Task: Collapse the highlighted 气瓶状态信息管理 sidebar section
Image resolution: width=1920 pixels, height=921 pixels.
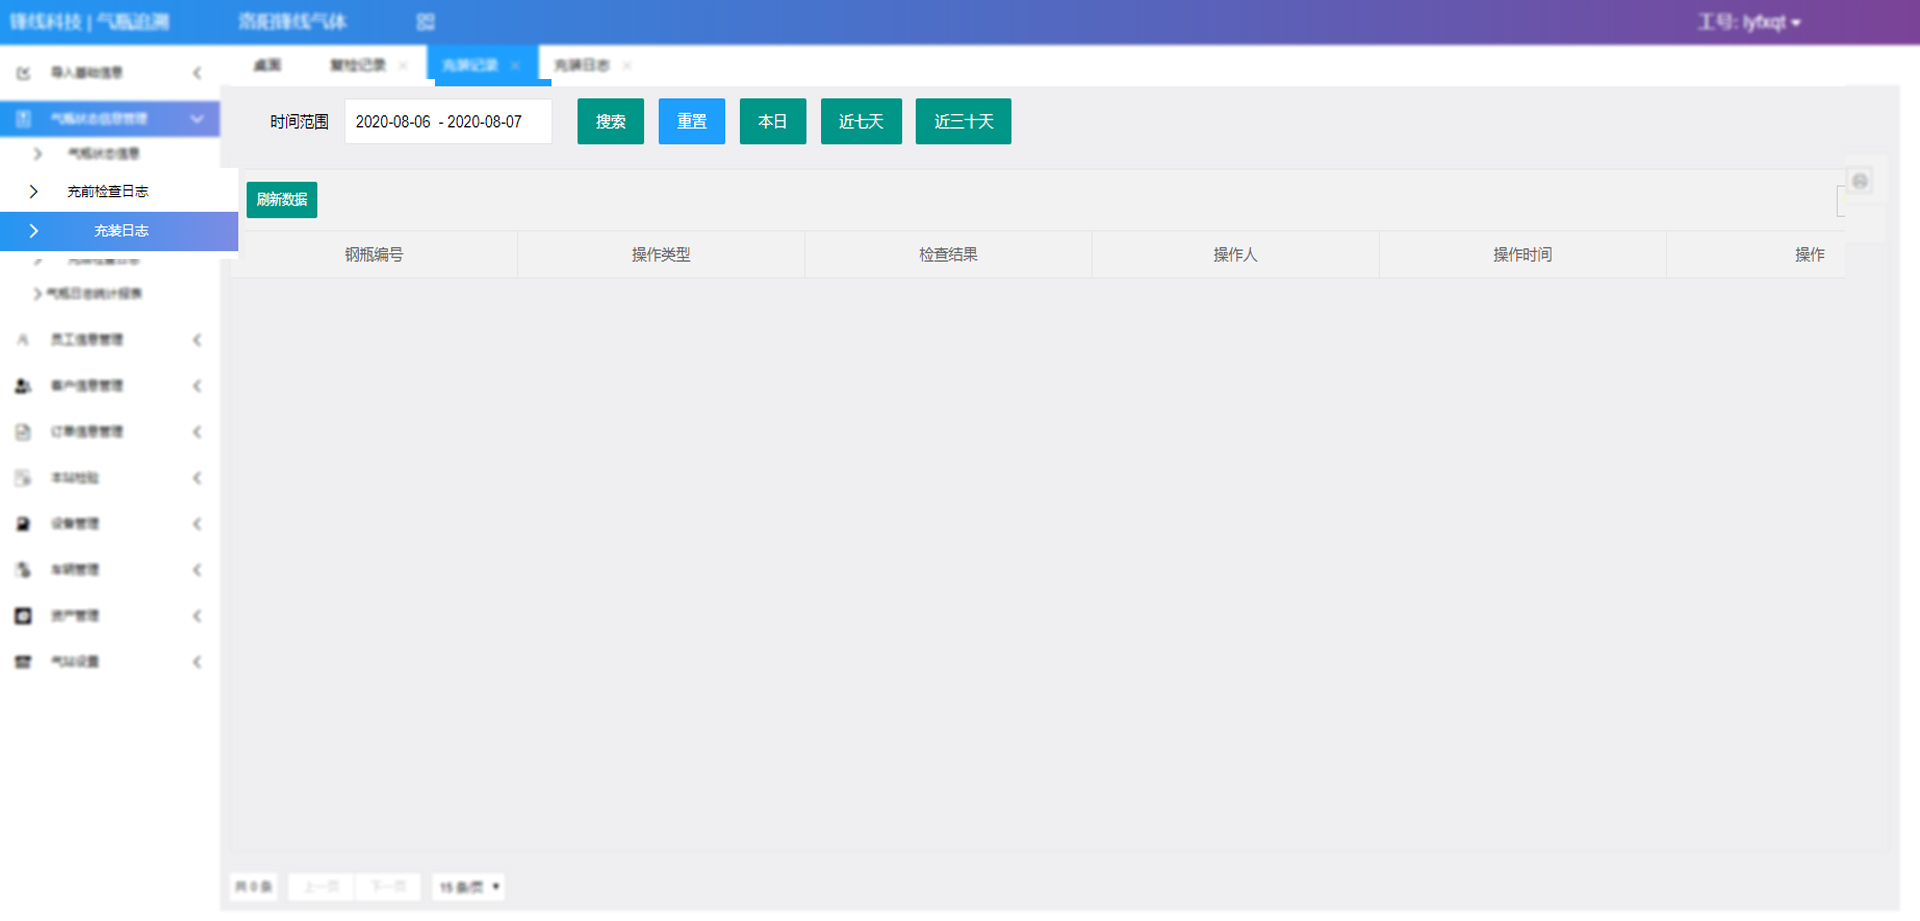Action: click(197, 119)
